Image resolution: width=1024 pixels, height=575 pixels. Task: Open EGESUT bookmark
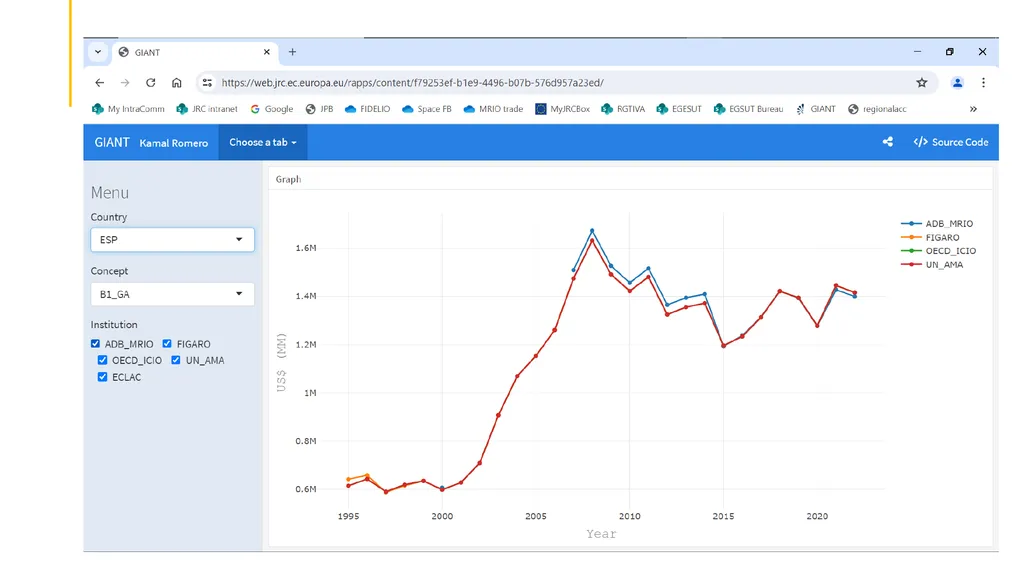679,109
